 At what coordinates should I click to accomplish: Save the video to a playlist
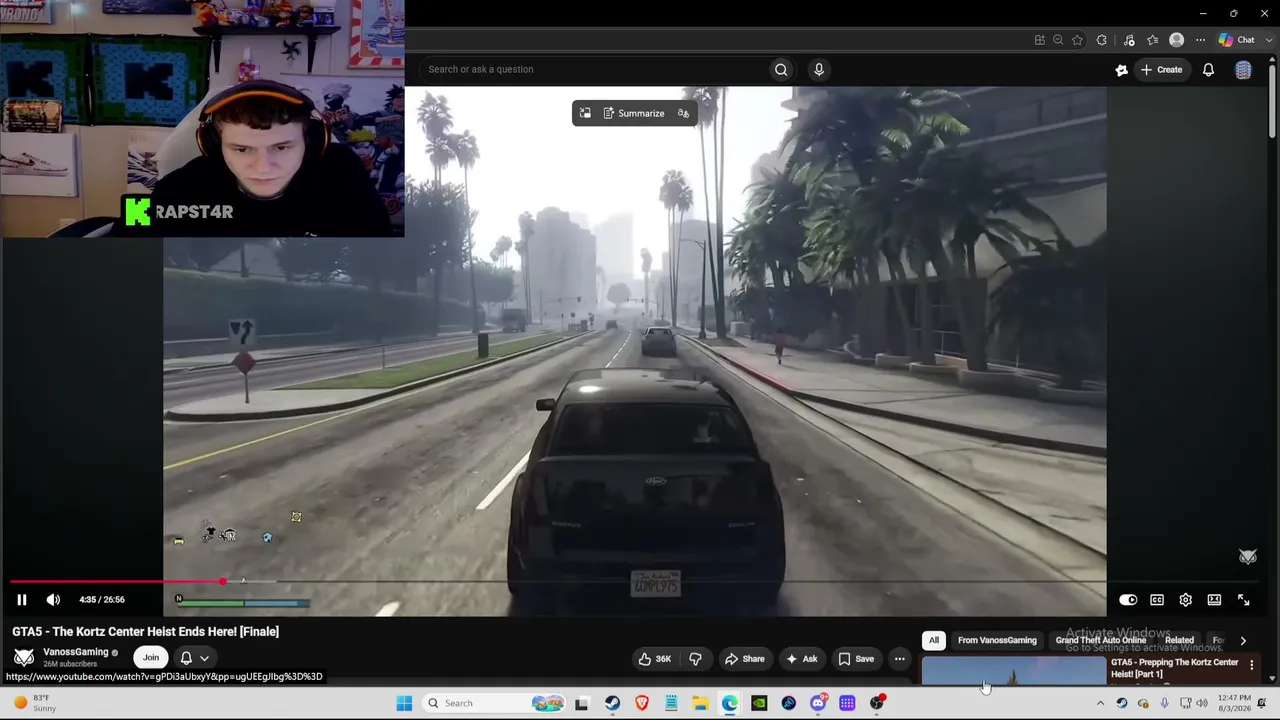[856, 659]
